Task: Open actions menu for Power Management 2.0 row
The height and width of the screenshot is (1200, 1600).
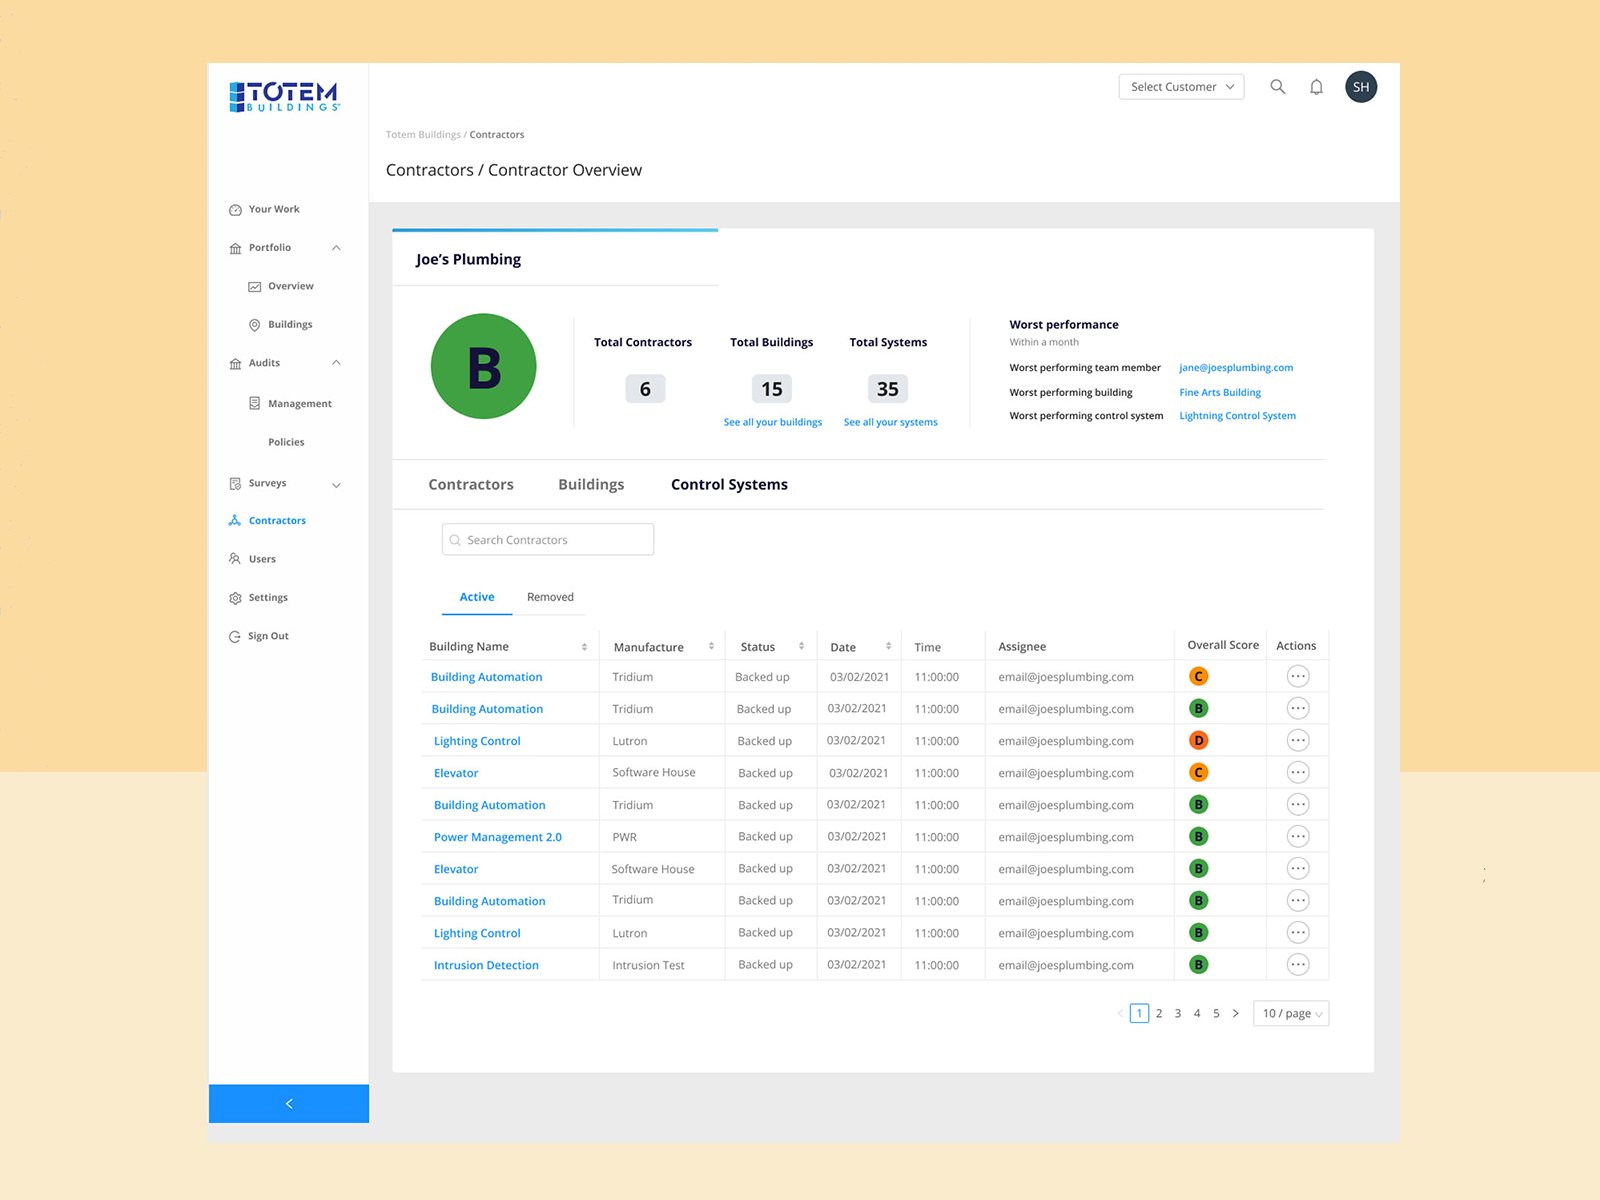Action: 1298,836
